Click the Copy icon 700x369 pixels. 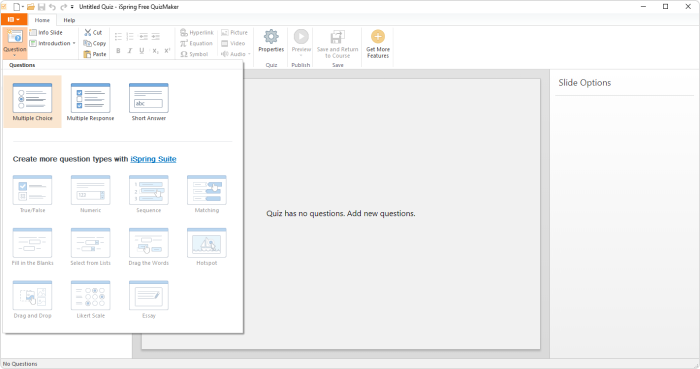(87, 43)
